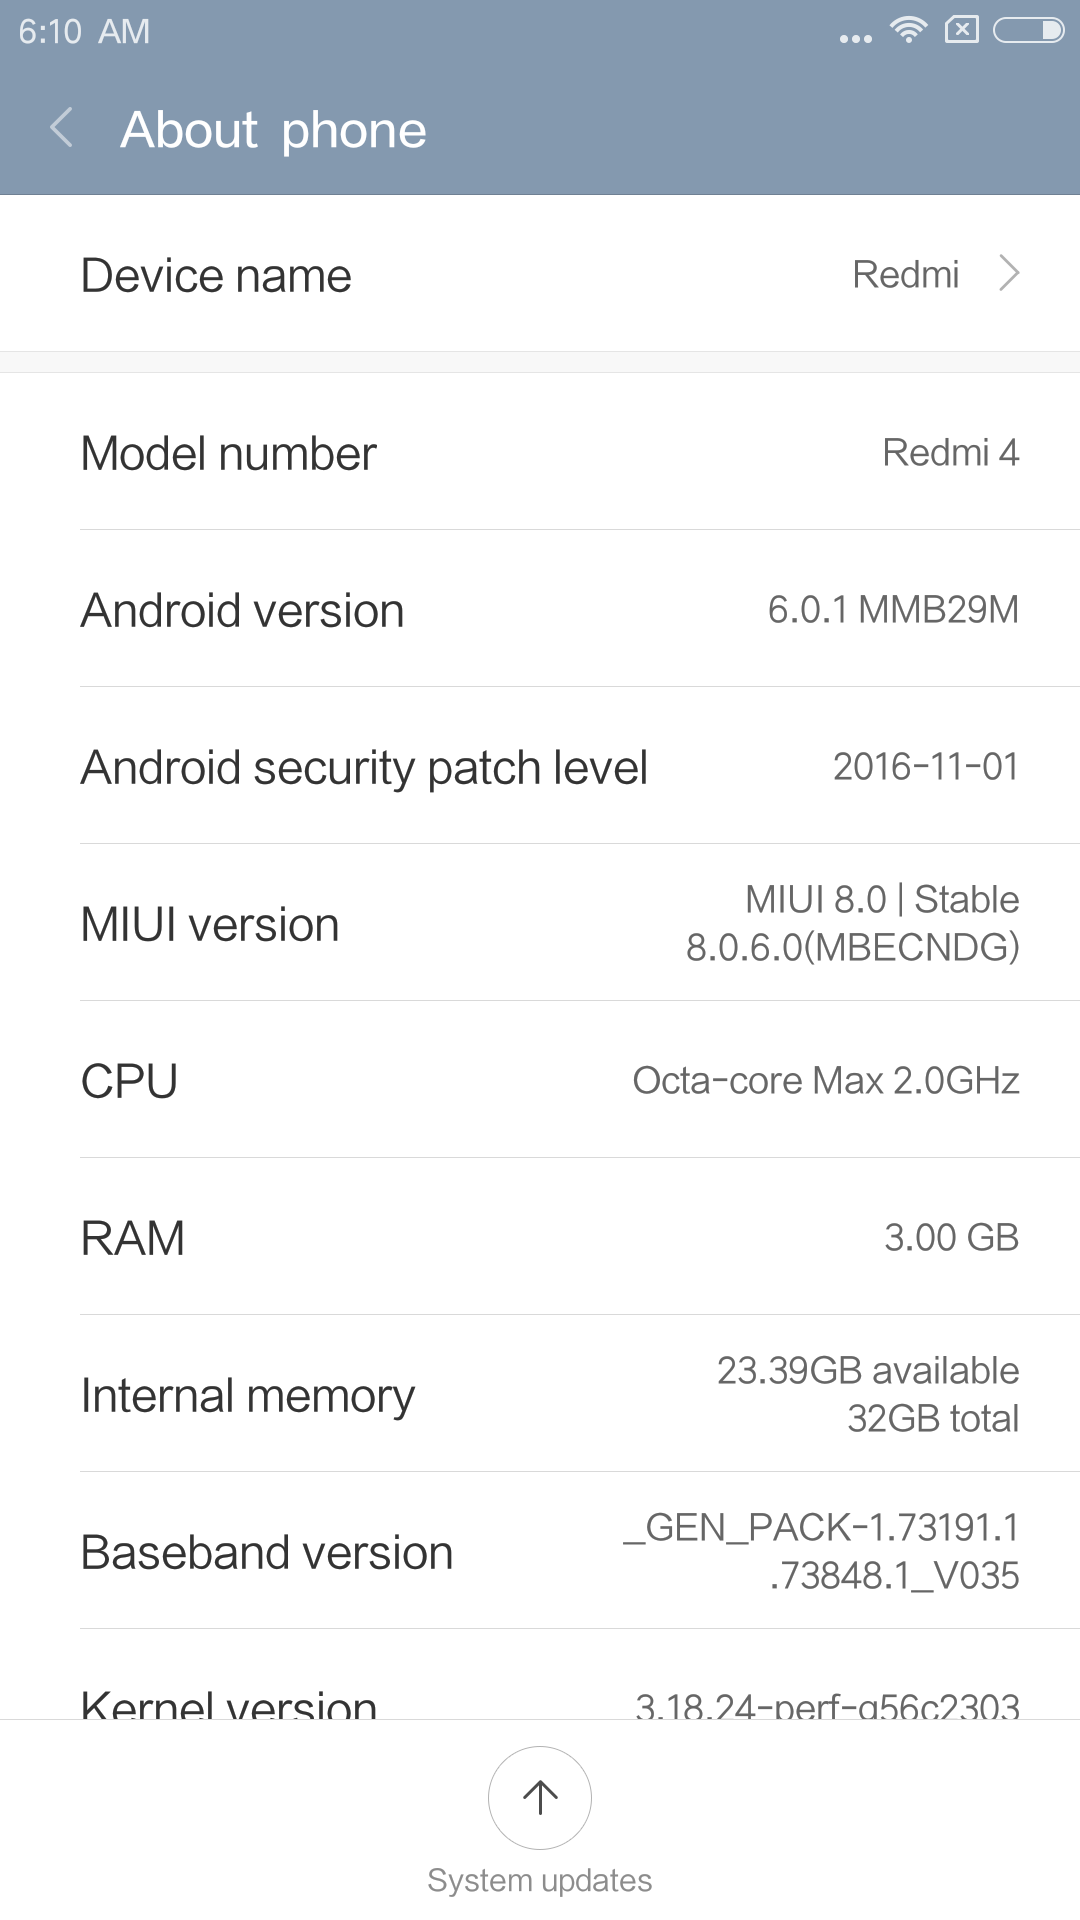This screenshot has height=1920, width=1080.
Task: Expand Device name chevron arrow
Action: 1009,273
